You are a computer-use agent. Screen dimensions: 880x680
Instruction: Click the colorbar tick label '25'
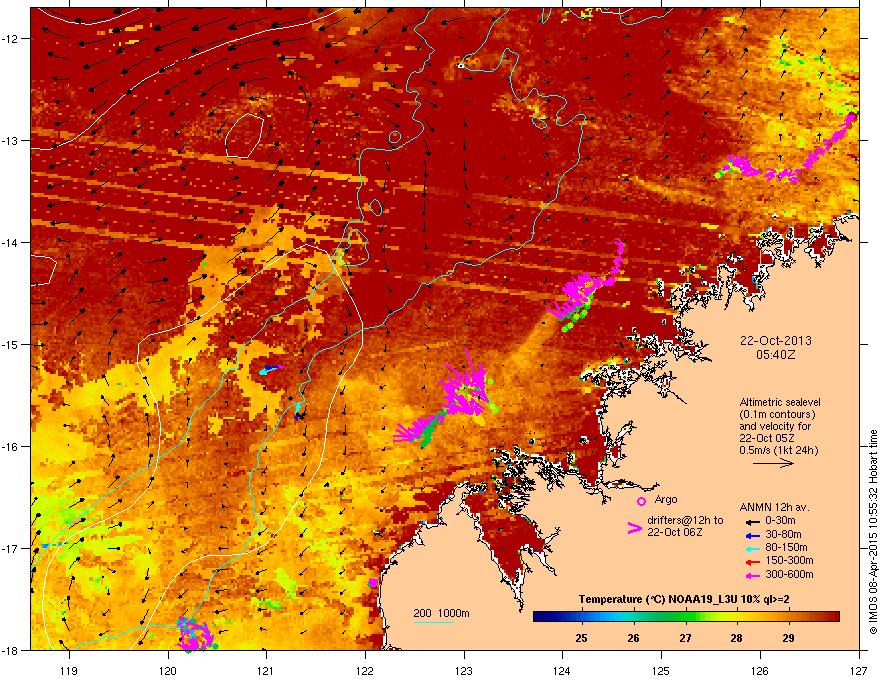pyautogui.click(x=581, y=638)
